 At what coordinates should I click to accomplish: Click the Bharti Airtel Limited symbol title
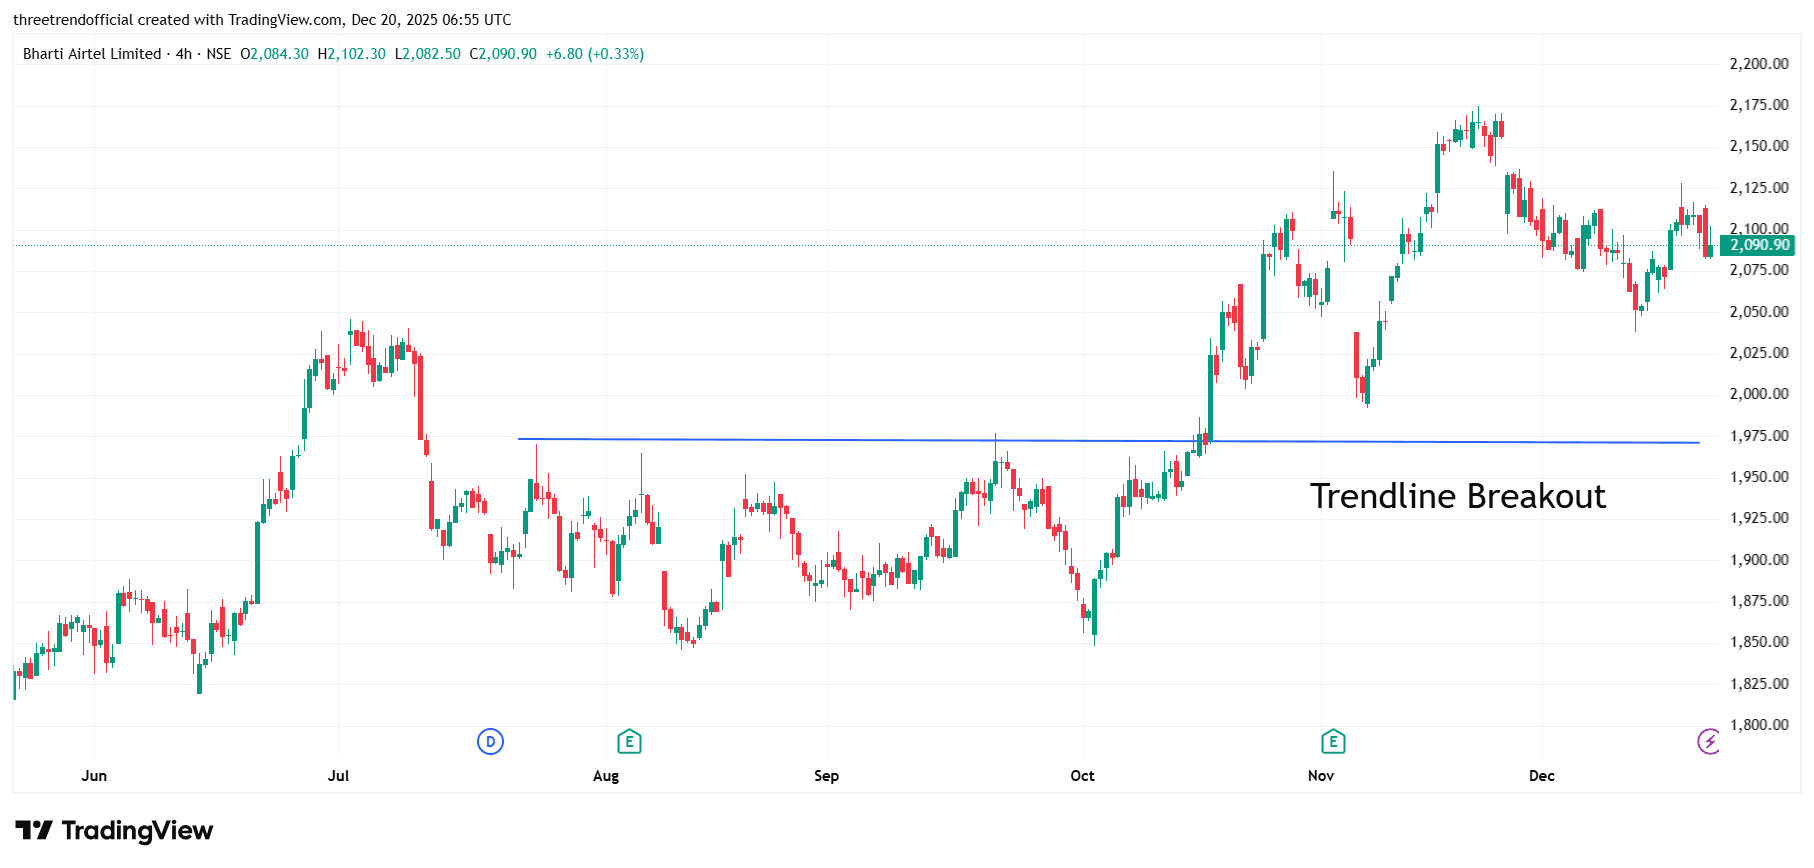click(x=92, y=54)
